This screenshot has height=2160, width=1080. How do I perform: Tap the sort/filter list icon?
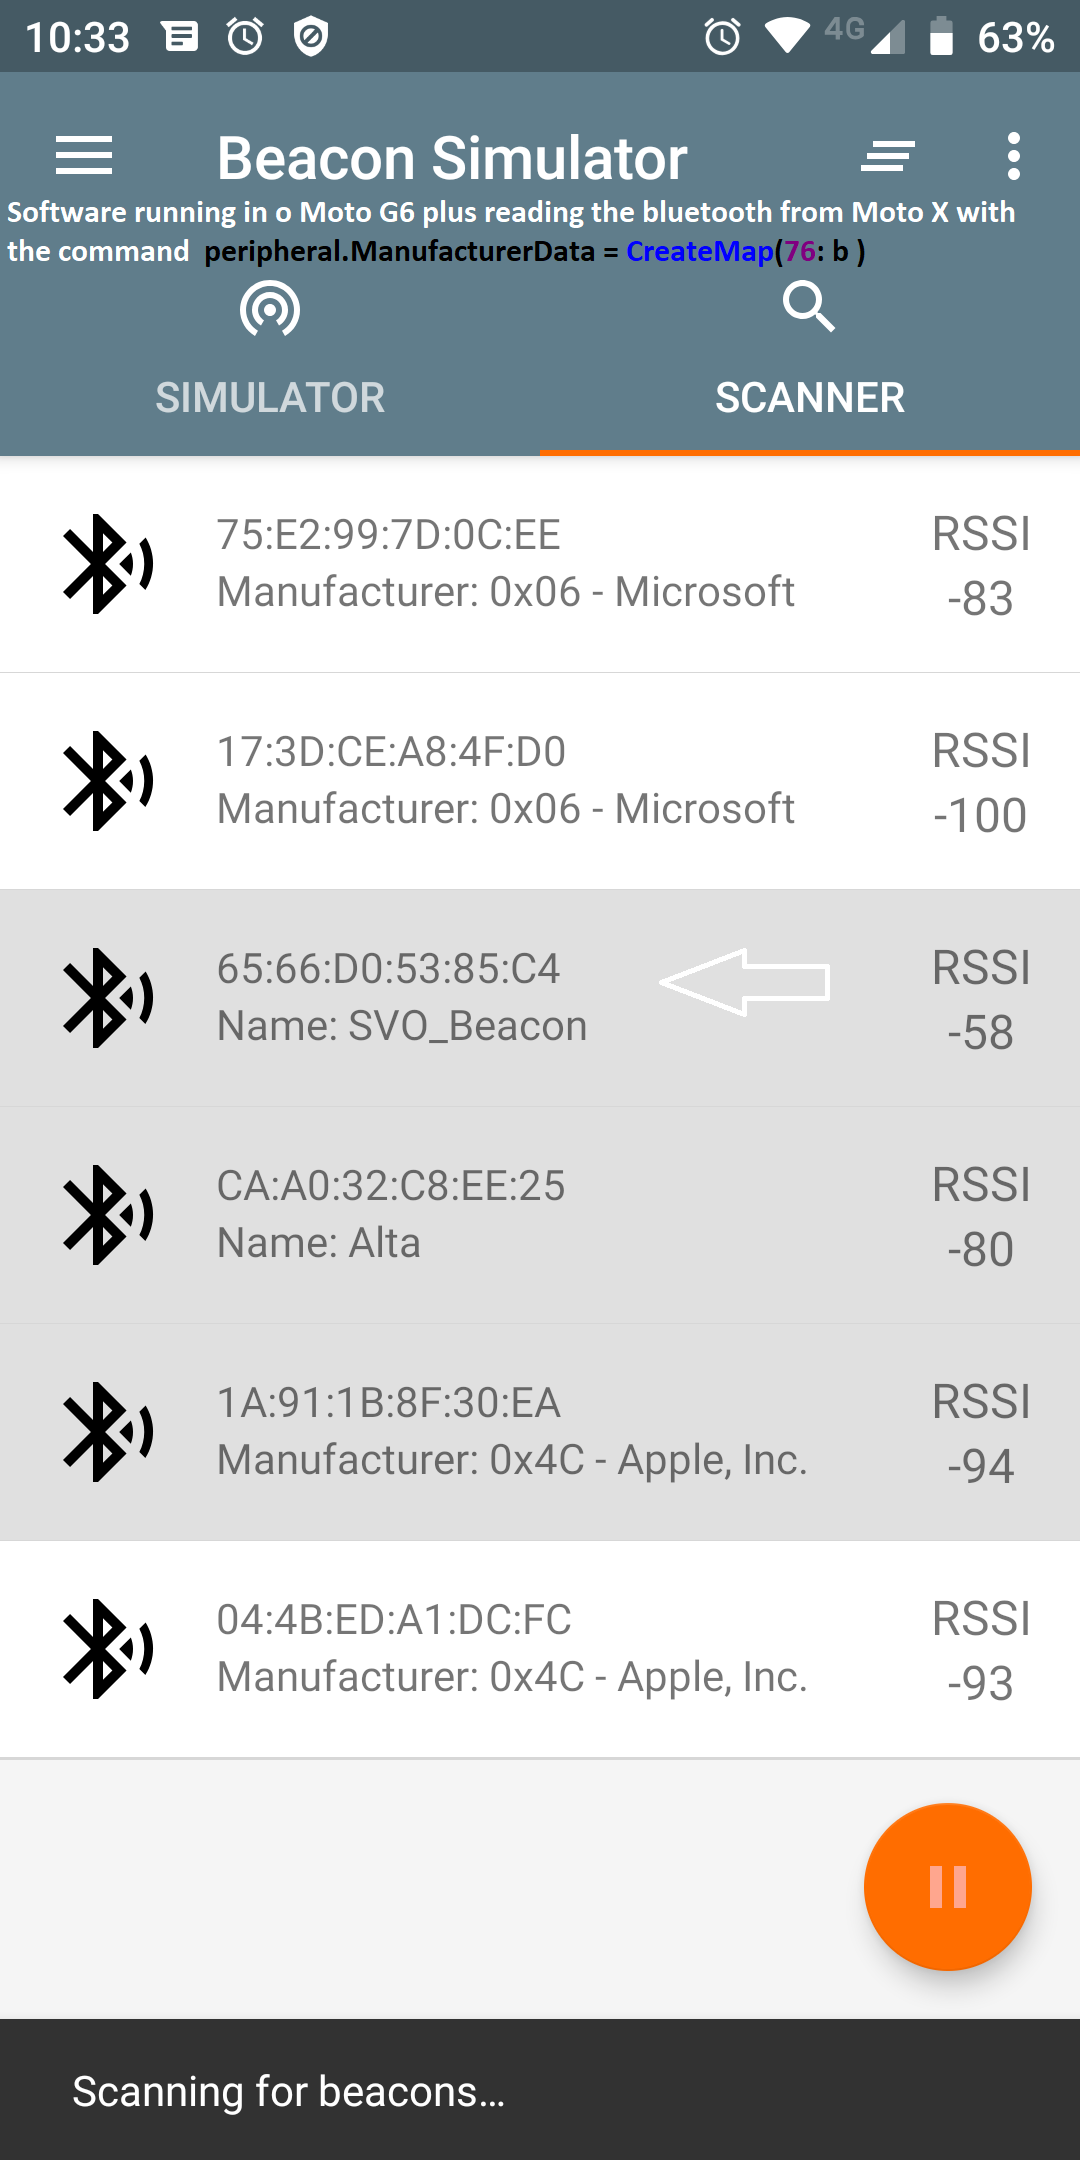click(888, 156)
